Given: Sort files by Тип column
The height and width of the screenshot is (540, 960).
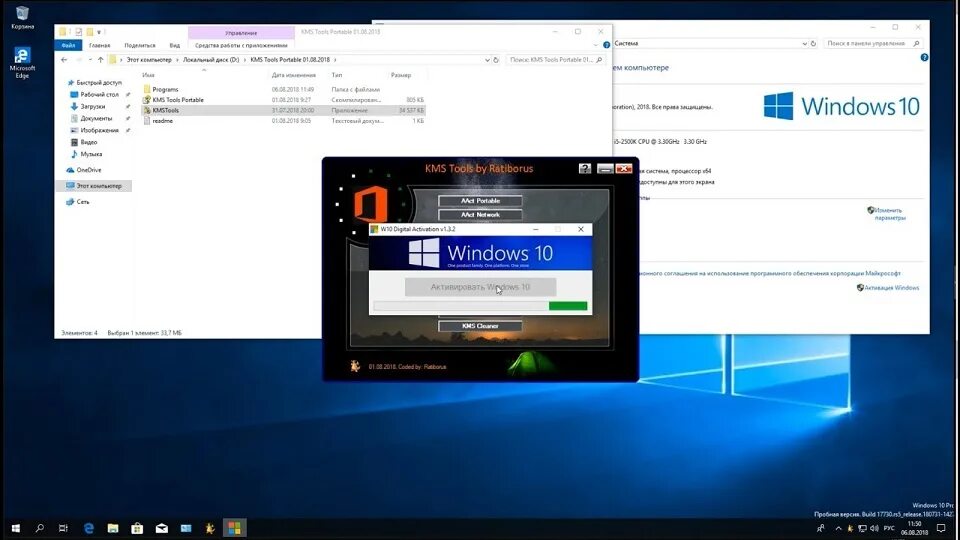Looking at the screenshot, I should [x=337, y=75].
